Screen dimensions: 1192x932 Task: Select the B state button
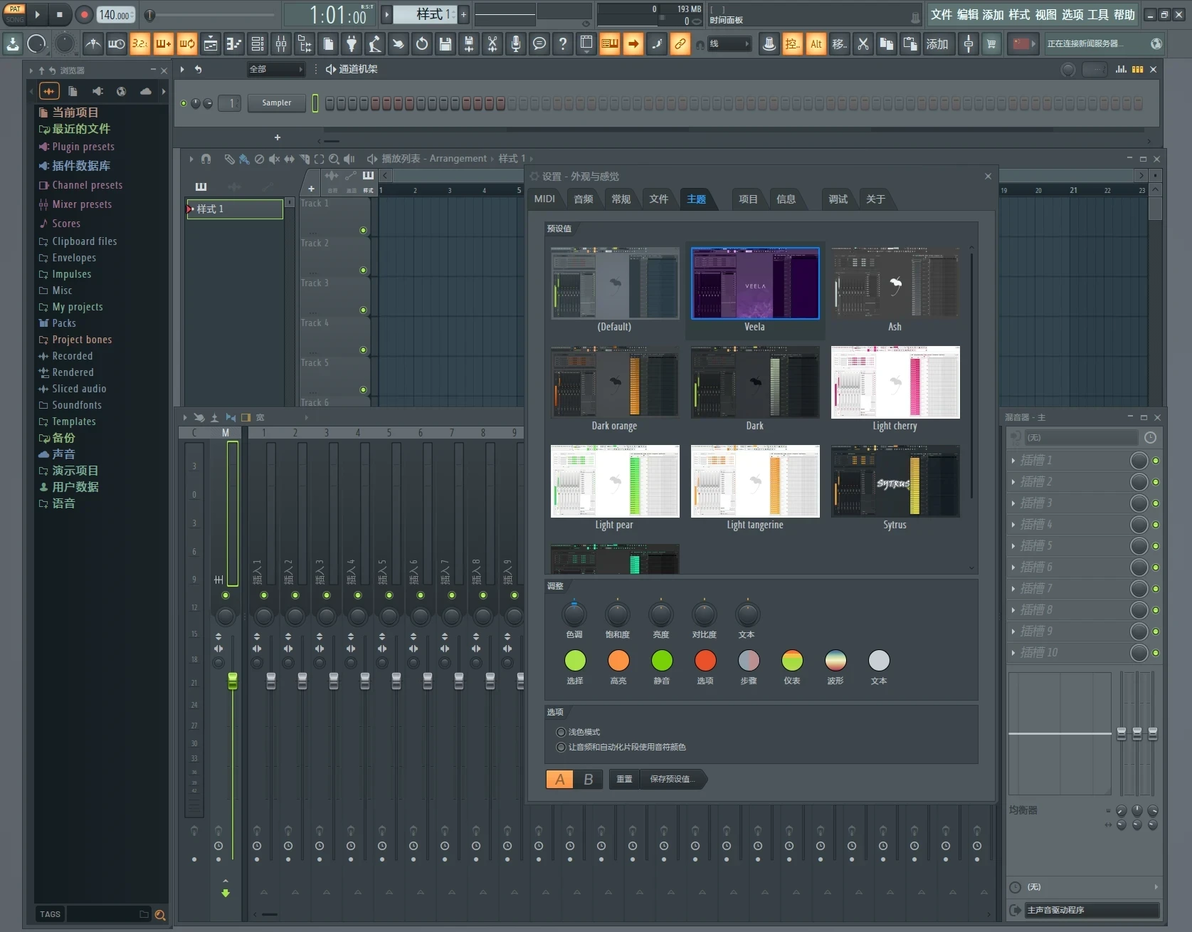coord(588,779)
